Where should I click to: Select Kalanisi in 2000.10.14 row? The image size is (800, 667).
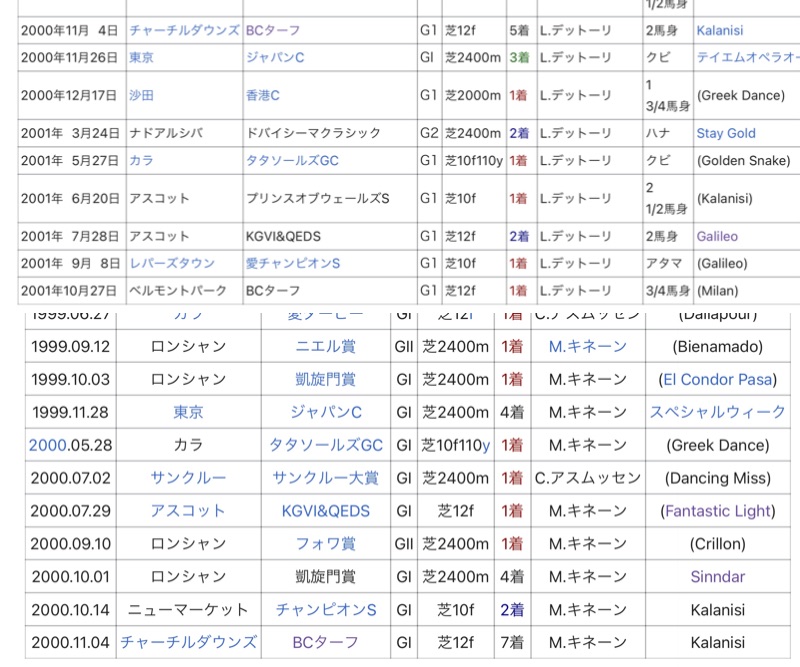tap(717, 610)
